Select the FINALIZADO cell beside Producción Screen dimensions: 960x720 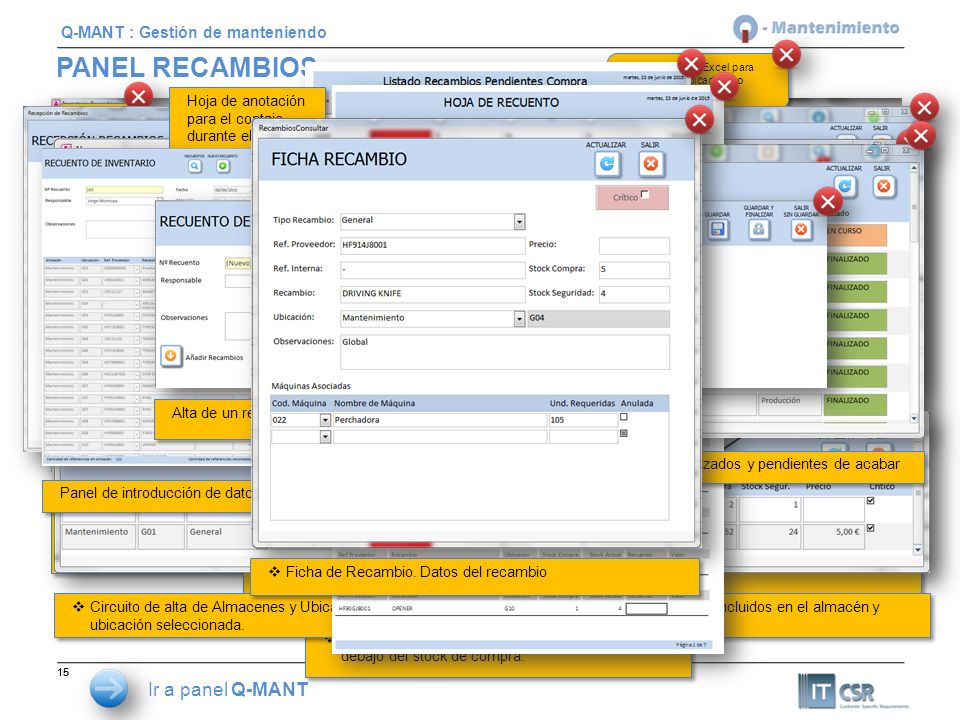(855, 403)
